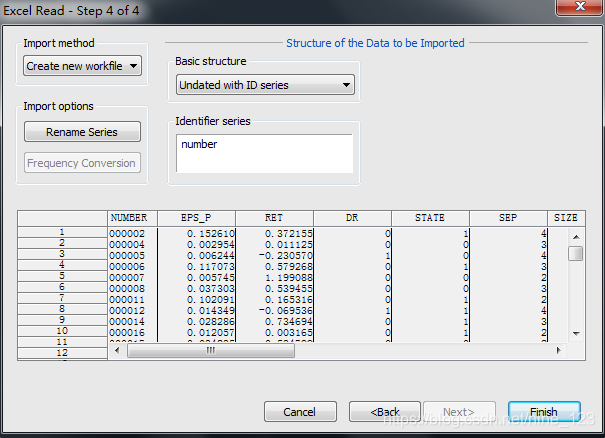The image size is (605, 438).
Task: Select the NUMBER column header
Action: (x=132, y=218)
